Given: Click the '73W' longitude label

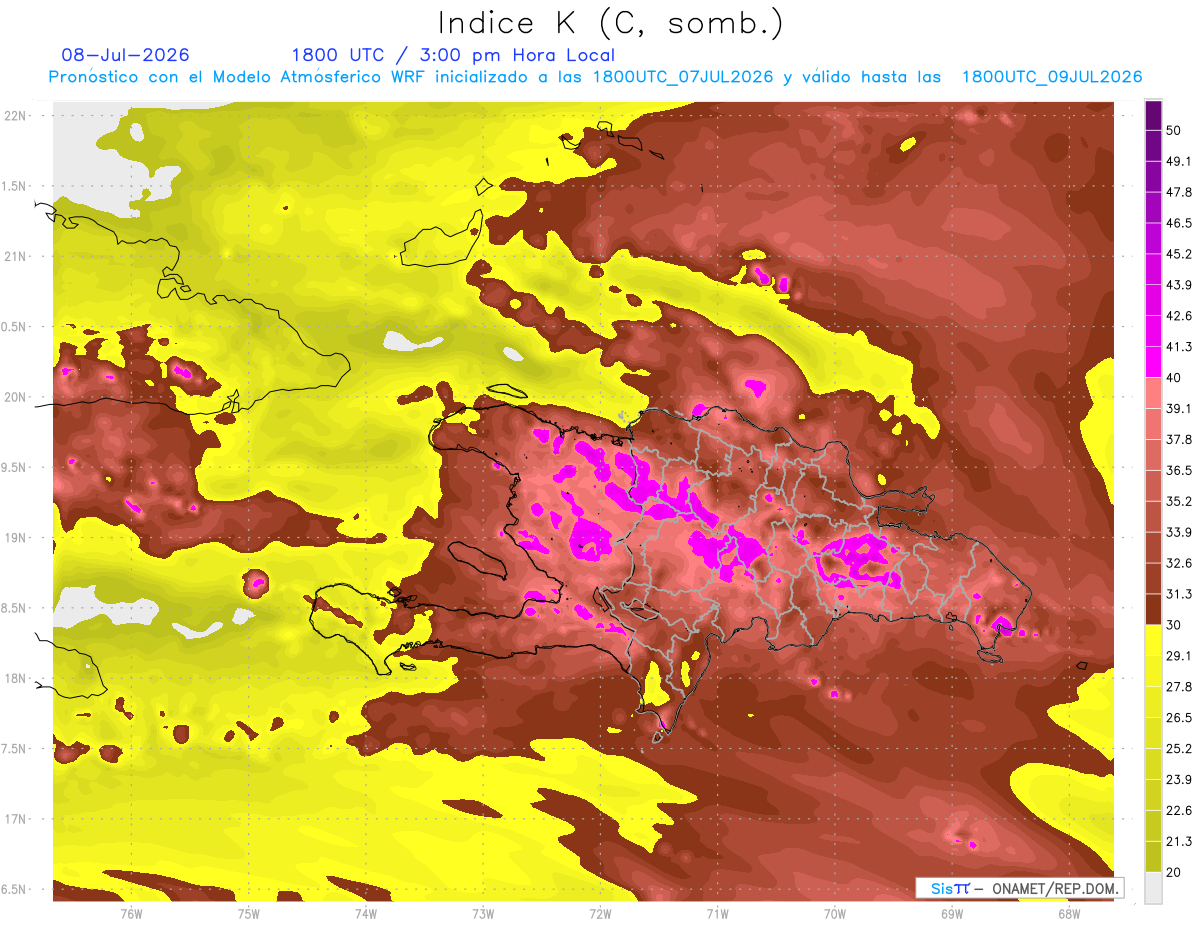Looking at the screenshot, I should pos(483,913).
